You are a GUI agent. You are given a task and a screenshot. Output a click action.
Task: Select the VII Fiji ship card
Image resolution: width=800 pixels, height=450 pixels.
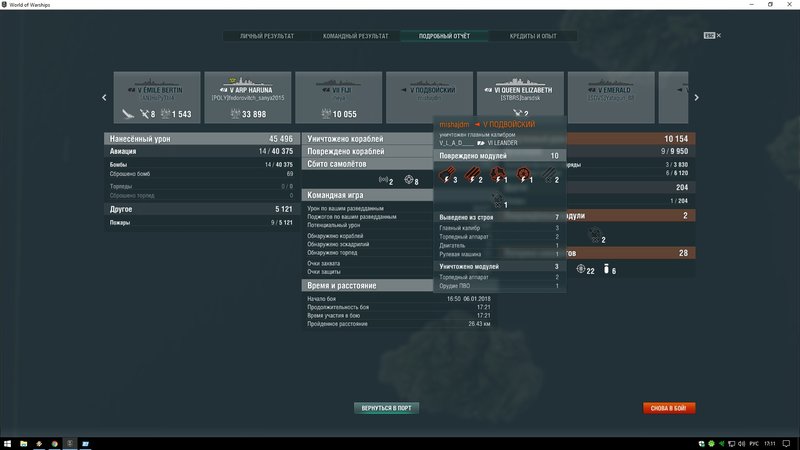pos(339,97)
